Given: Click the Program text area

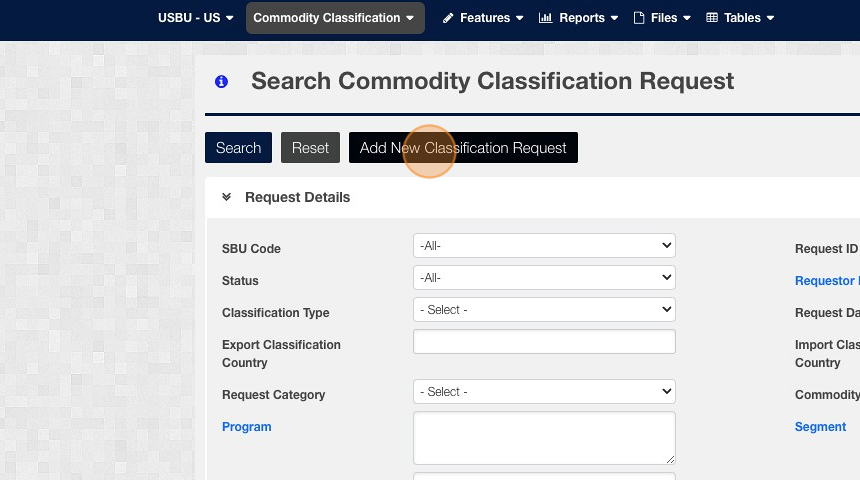Looking at the screenshot, I should (544, 437).
